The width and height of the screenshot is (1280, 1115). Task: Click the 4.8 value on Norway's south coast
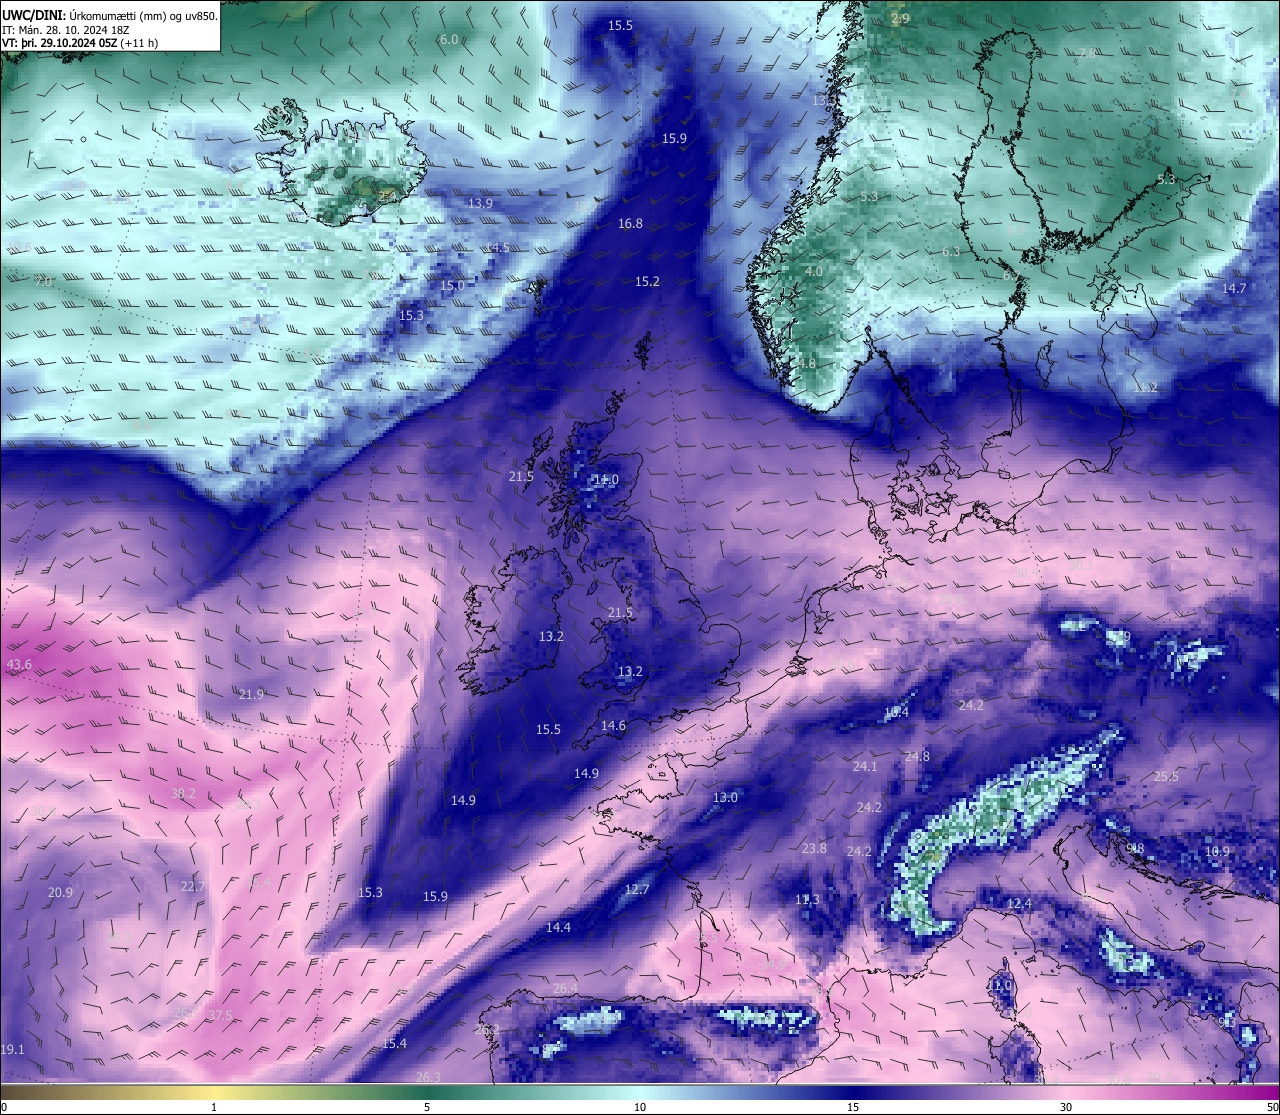point(807,364)
